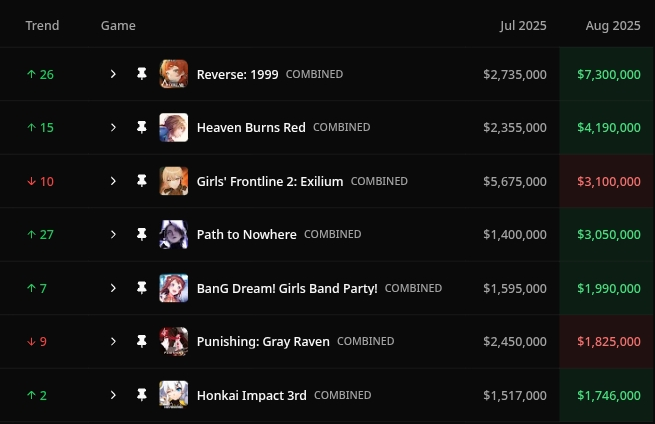
Task: Unpin the Reverse: 1999 row
Action: pos(142,74)
